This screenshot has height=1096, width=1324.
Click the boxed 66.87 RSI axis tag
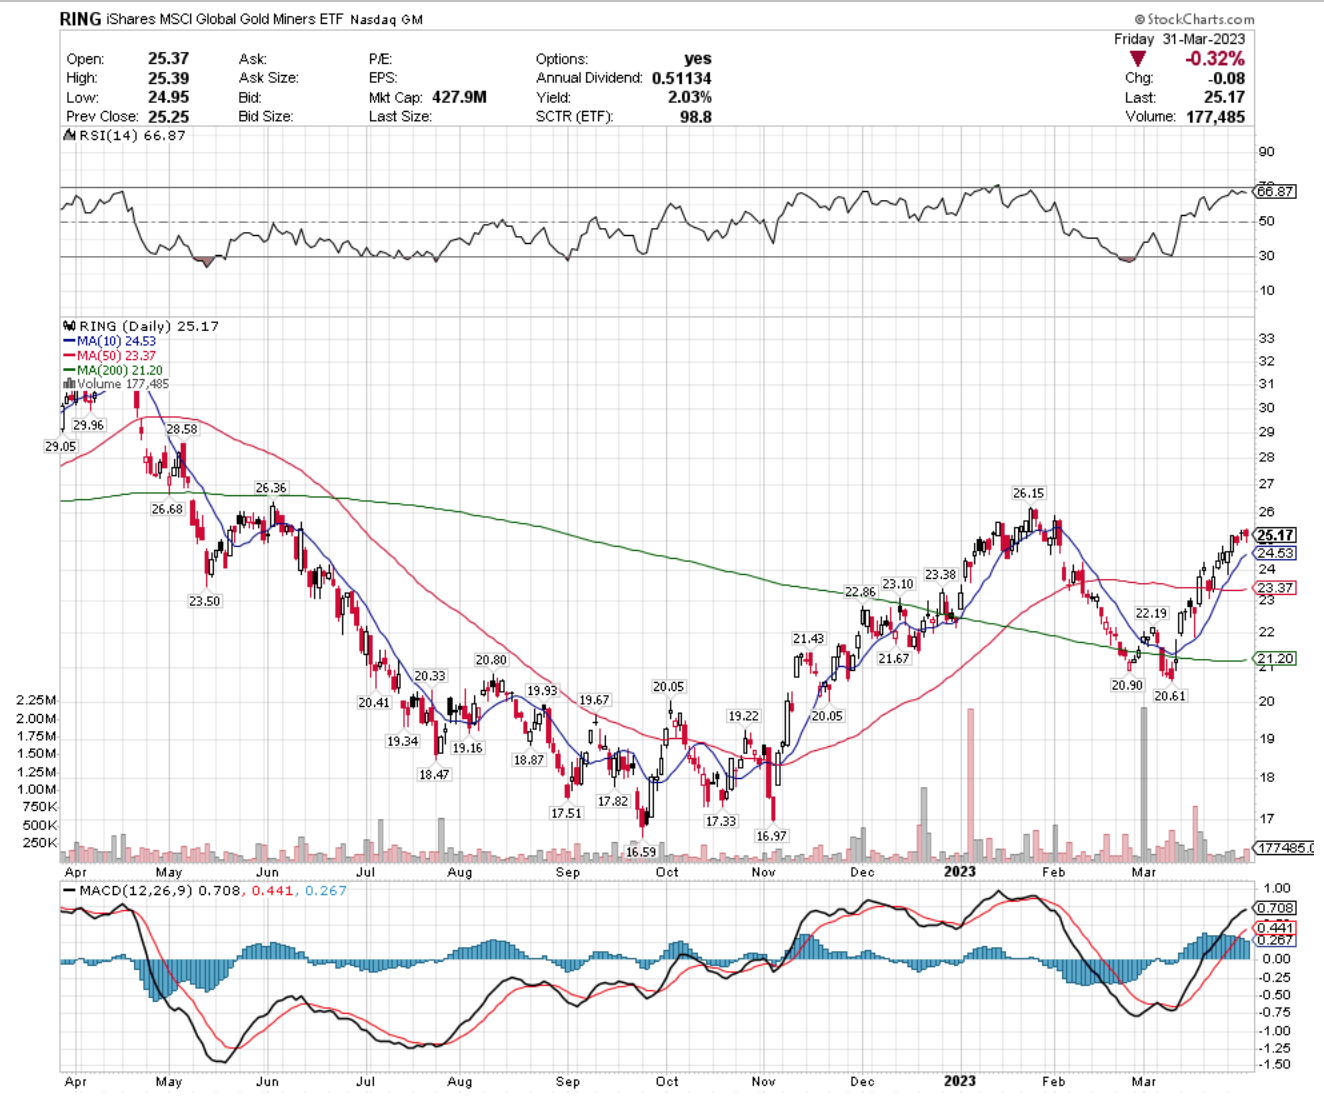click(x=1276, y=191)
